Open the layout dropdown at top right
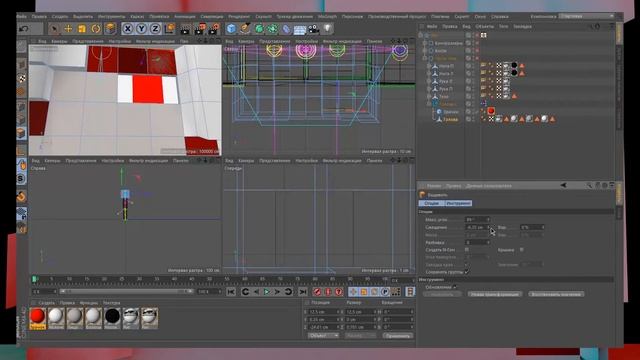Viewport: 640px width, 360px height. pos(587,16)
